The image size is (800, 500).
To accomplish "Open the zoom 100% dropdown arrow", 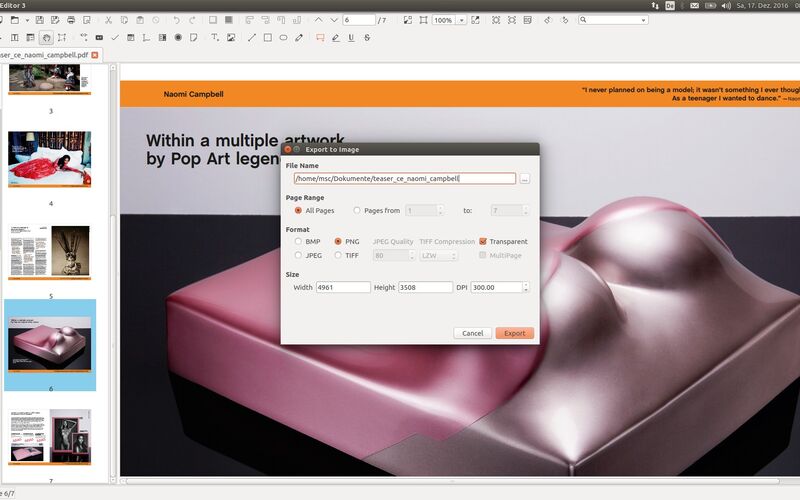I will coord(461,20).
